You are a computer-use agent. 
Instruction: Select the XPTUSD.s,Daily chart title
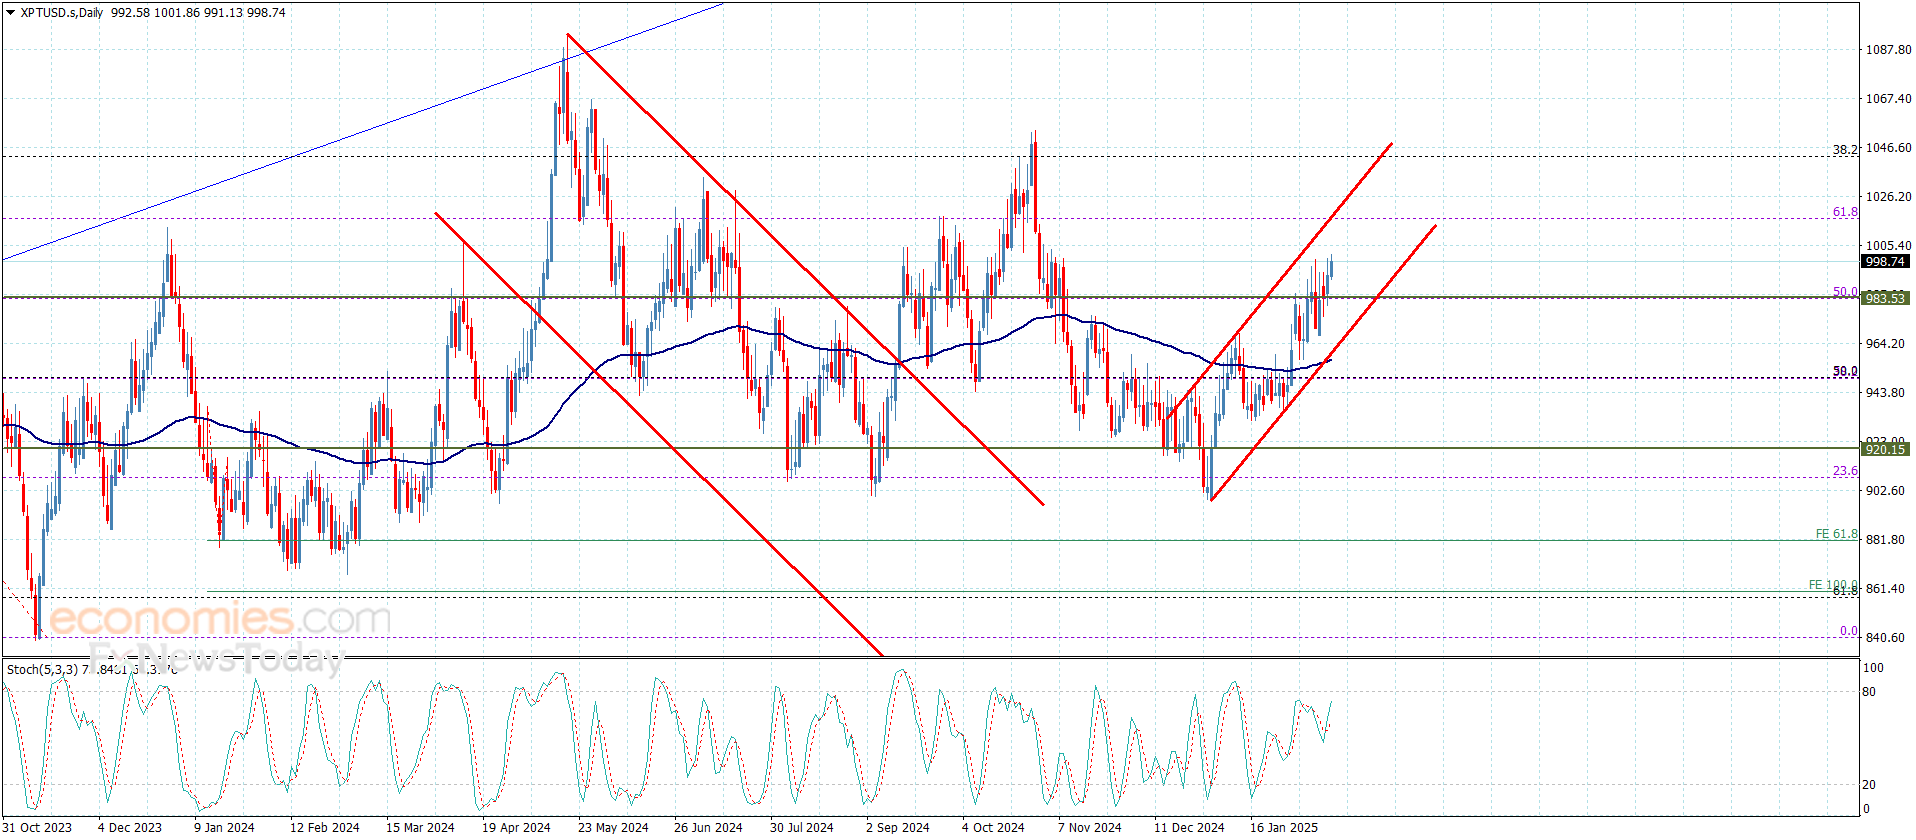click(62, 13)
